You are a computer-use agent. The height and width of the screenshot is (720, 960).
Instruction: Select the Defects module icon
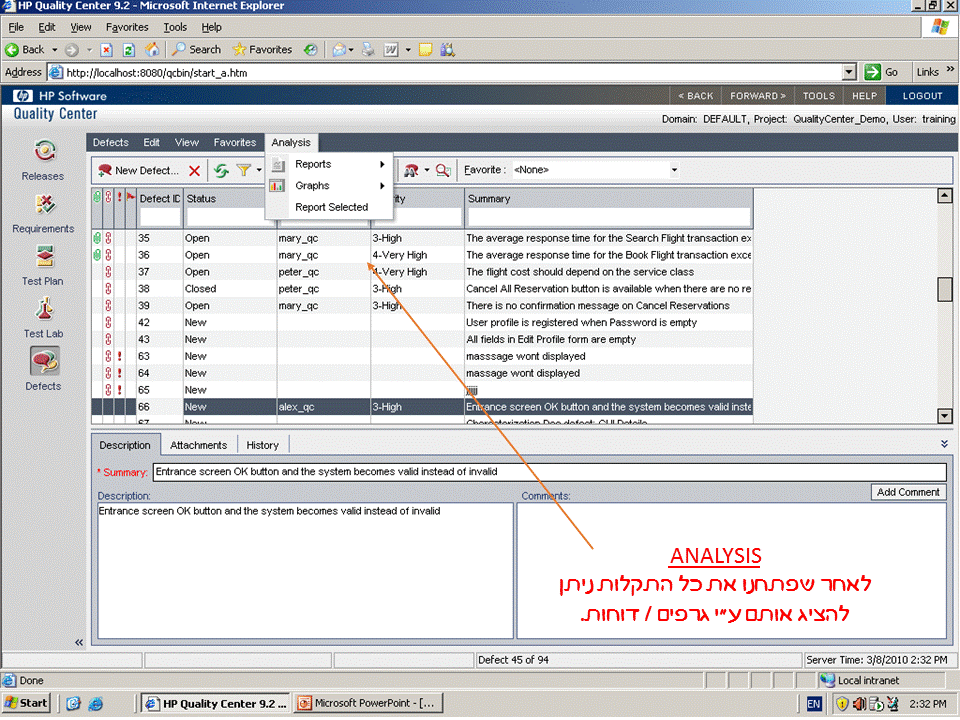[x=44, y=361]
